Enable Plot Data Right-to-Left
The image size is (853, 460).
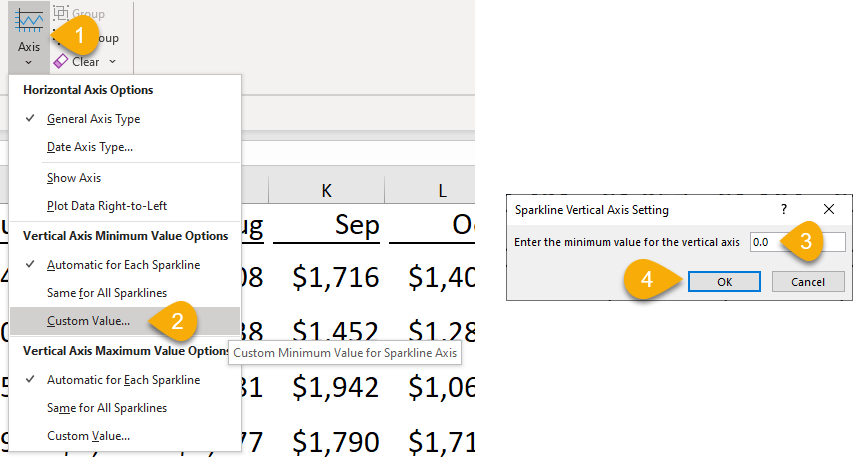click(x=106, y=206)
